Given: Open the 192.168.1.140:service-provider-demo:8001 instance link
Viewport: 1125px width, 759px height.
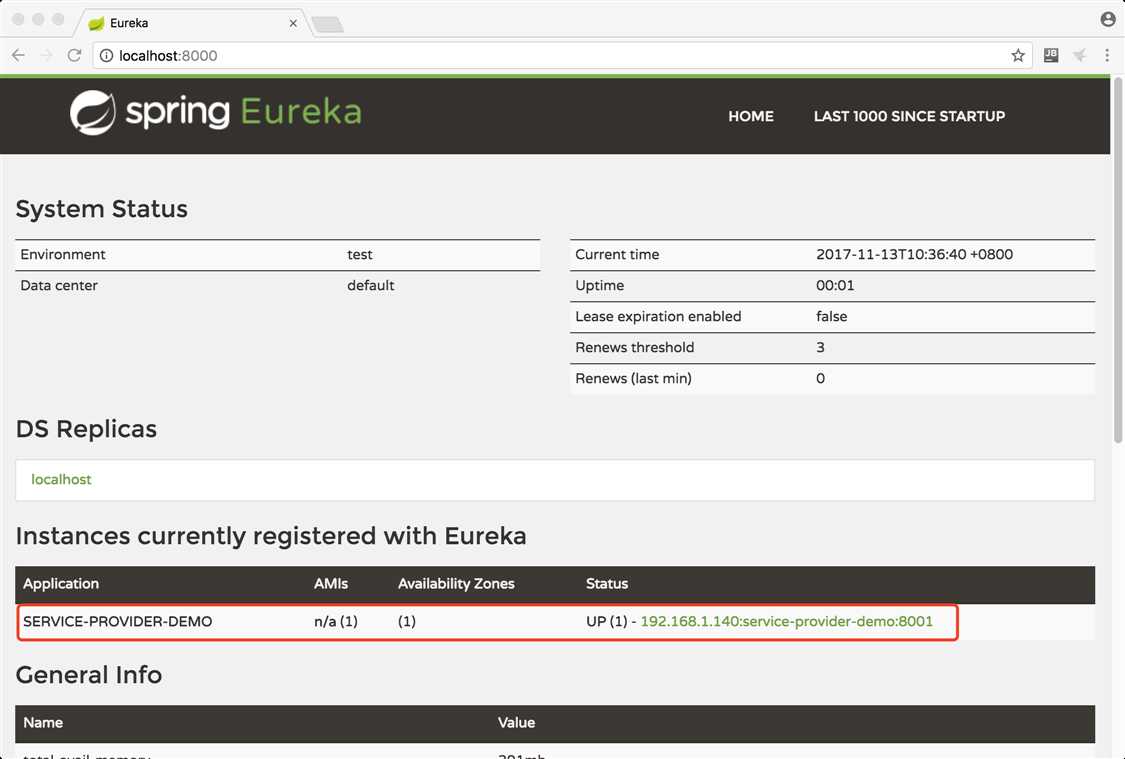Looking at the screenshot, I should click(x=786, y=621).
